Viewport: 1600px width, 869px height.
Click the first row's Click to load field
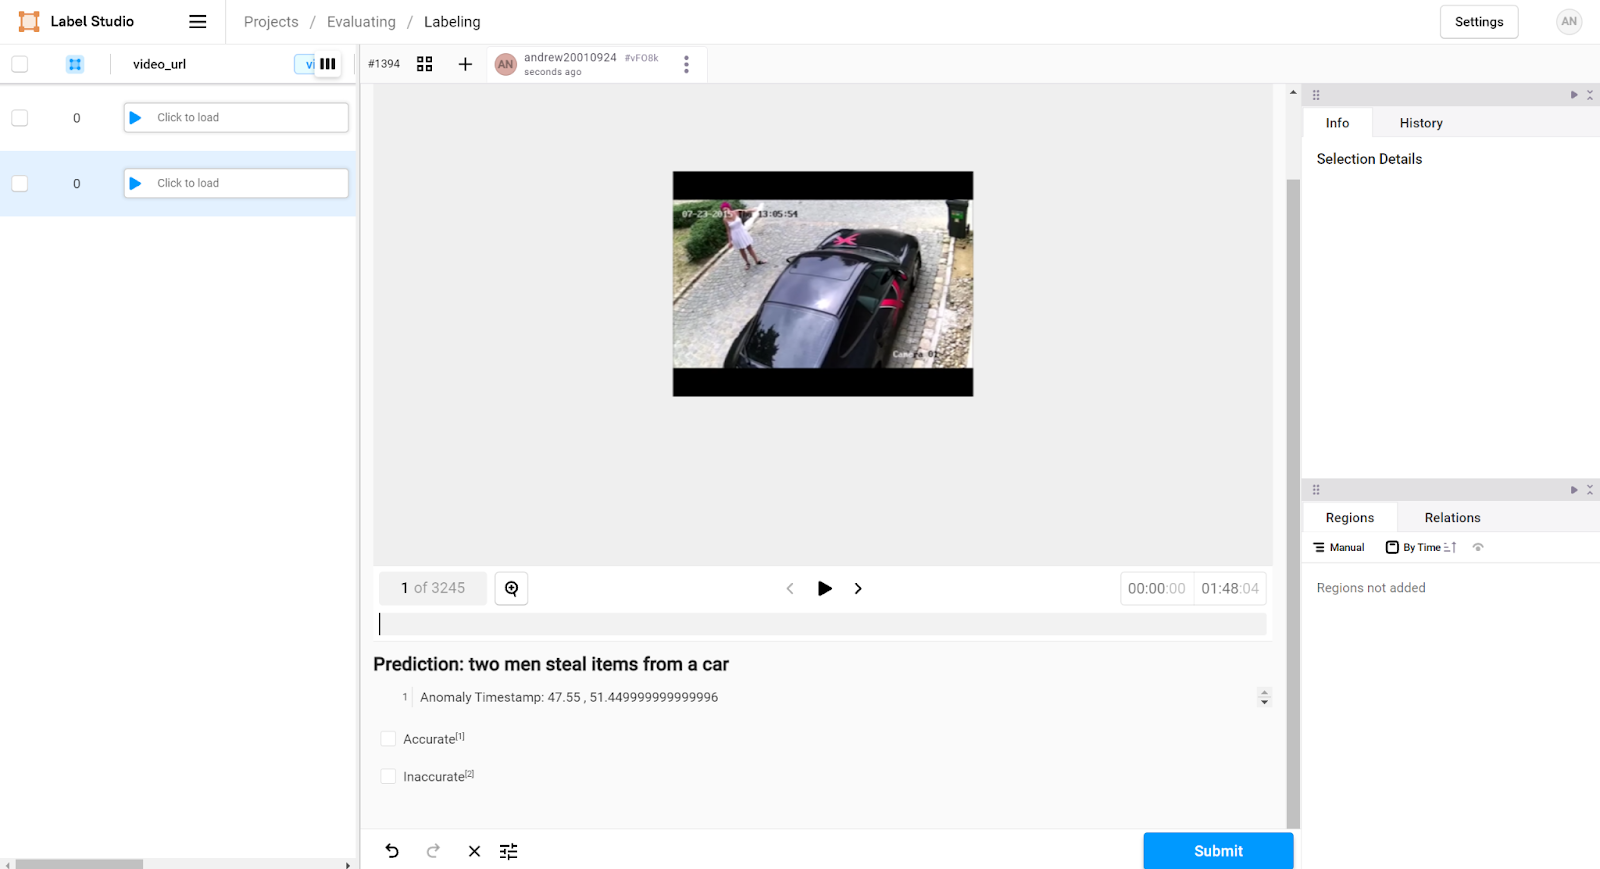point(236,118)
